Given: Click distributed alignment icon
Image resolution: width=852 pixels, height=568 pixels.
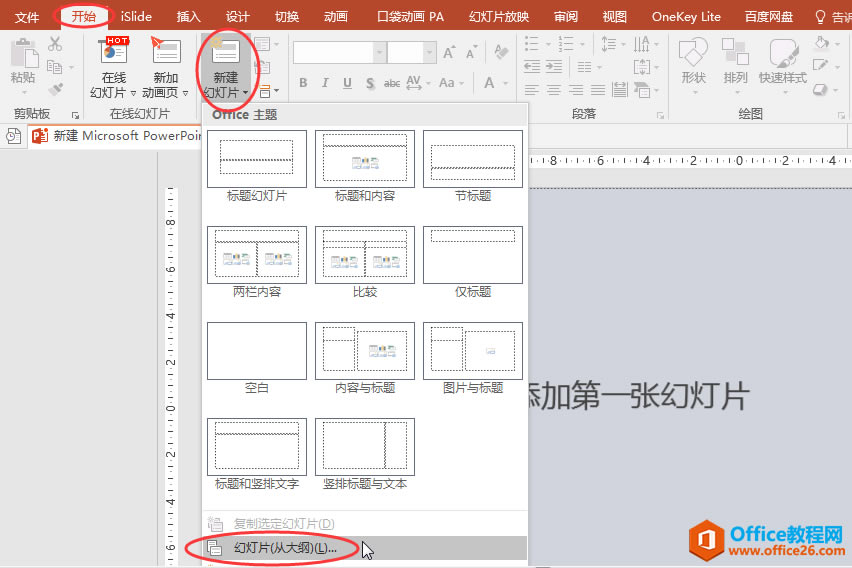Looking at the screenshot, I should click(619, 90).
